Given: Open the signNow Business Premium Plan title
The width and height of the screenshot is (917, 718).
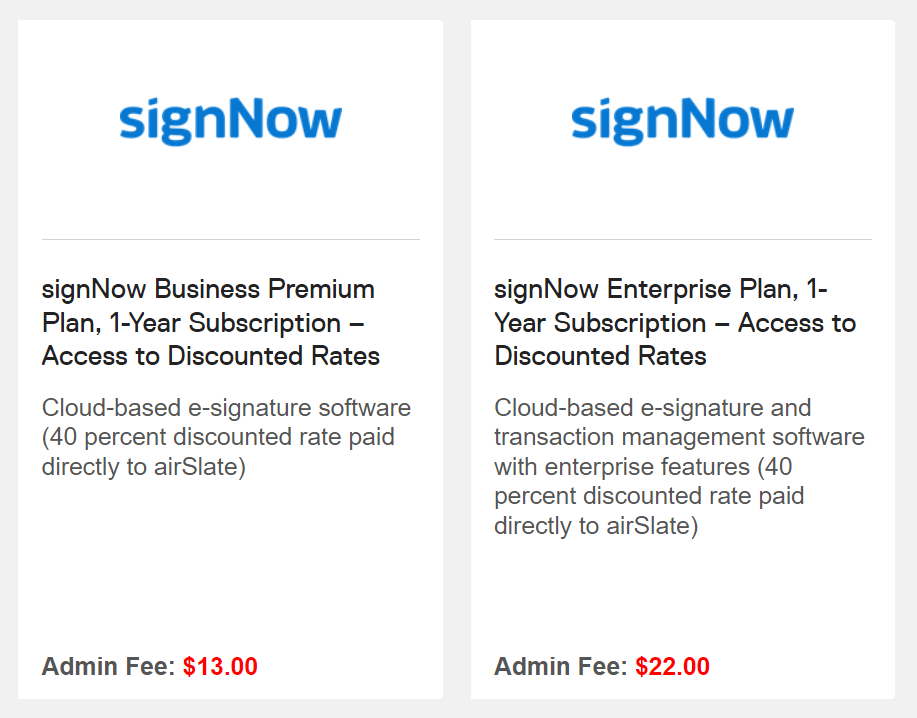Looking at the screenshot, I should (211, 322).
